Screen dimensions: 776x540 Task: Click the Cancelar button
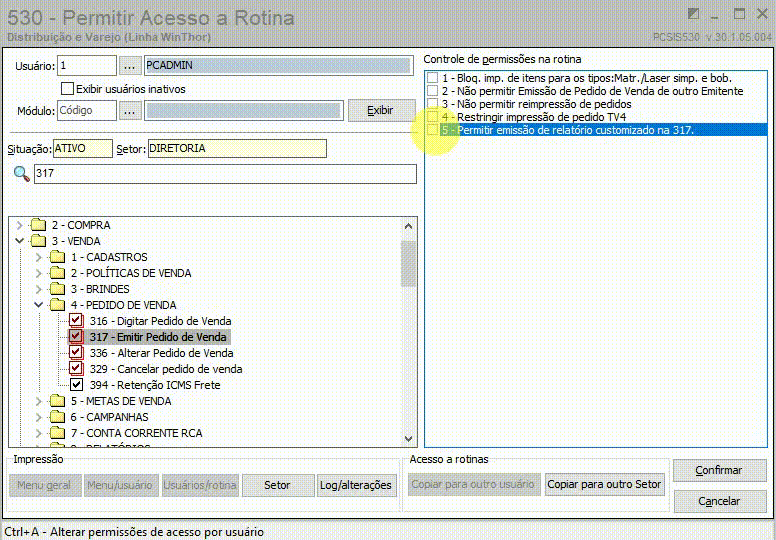[x=719, y=501]
